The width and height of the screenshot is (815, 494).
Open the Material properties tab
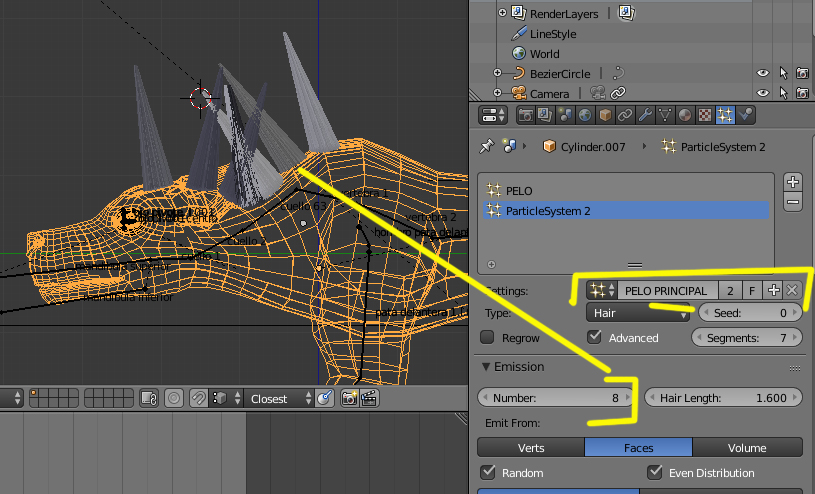[x=685, y=115]
